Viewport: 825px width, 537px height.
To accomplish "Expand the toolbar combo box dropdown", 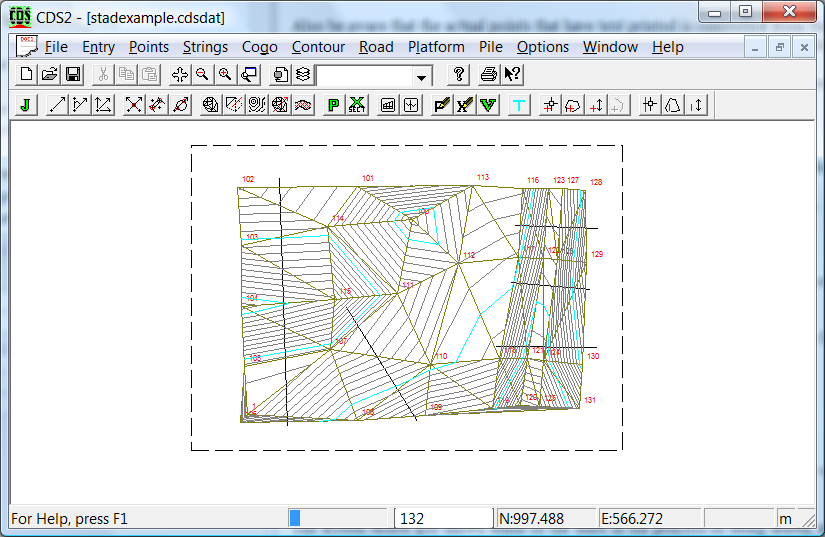I will 422,76.
